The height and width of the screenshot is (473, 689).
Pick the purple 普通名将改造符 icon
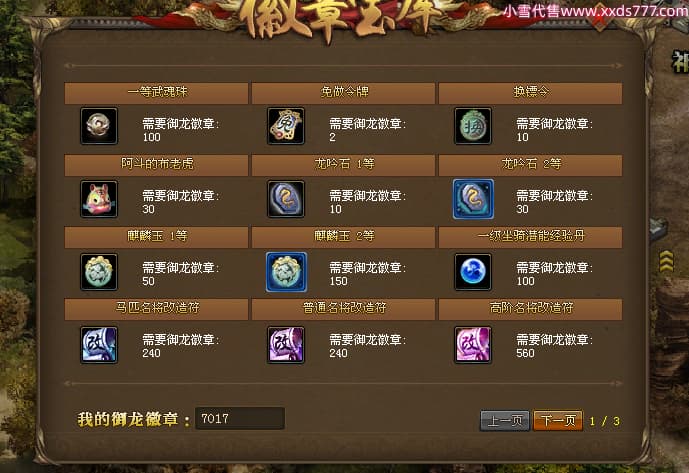tap(286, 345)
